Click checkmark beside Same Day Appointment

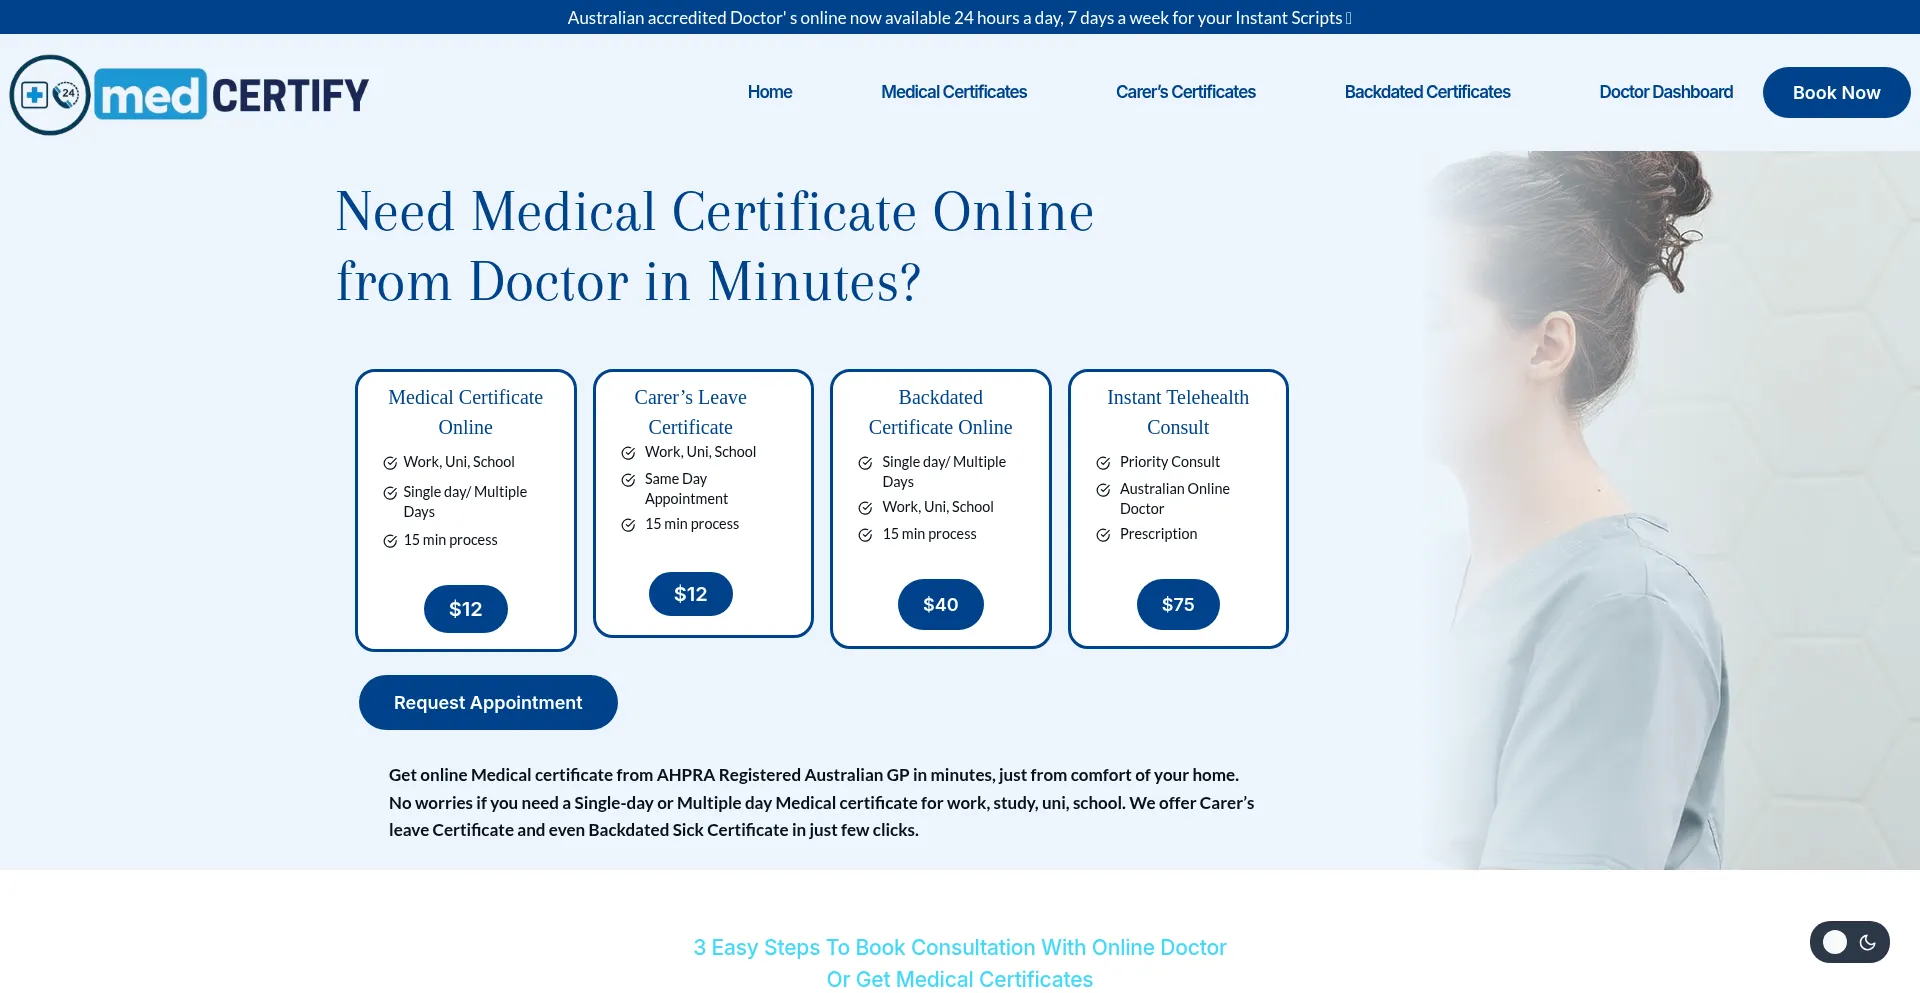[628, 479]
